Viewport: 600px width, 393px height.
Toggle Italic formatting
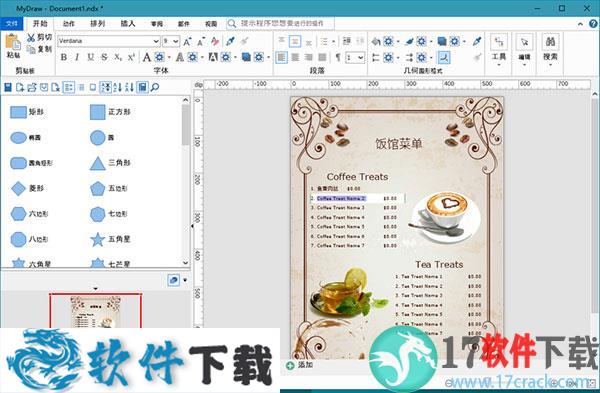(x=77, y=57)
